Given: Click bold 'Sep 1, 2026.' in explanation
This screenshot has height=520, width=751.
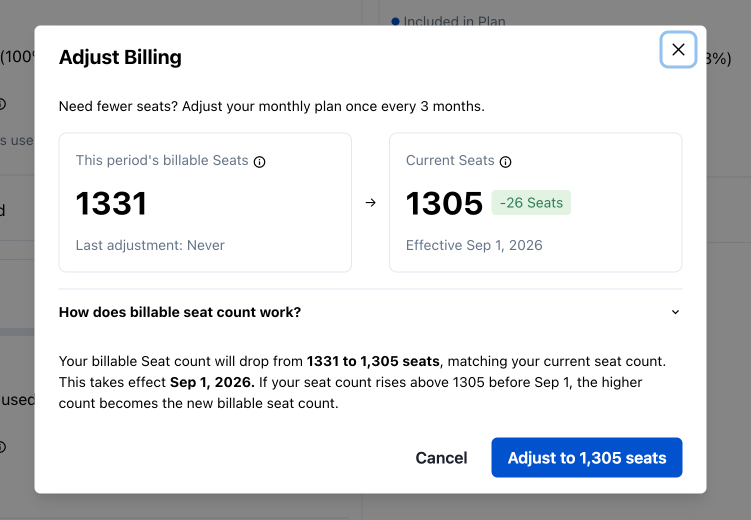Looking at the screenshot, I should [x=212, y=382].
